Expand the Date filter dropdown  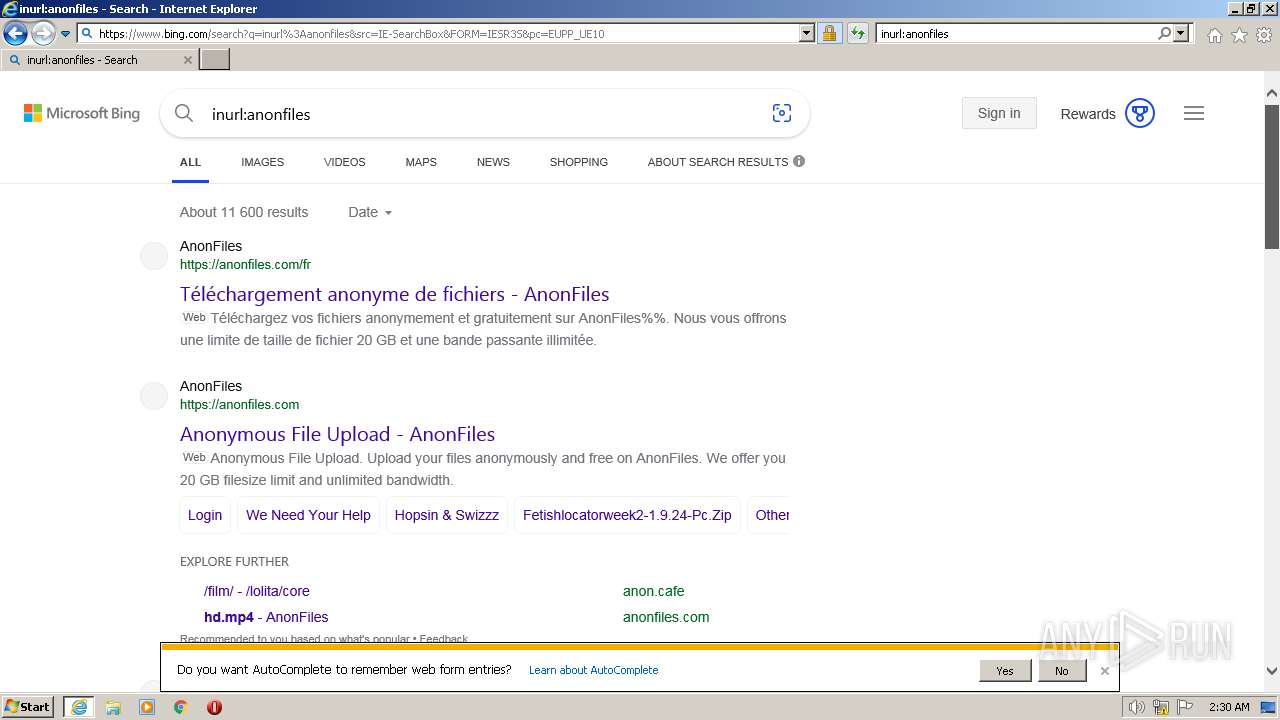click(x=370, y=212)
